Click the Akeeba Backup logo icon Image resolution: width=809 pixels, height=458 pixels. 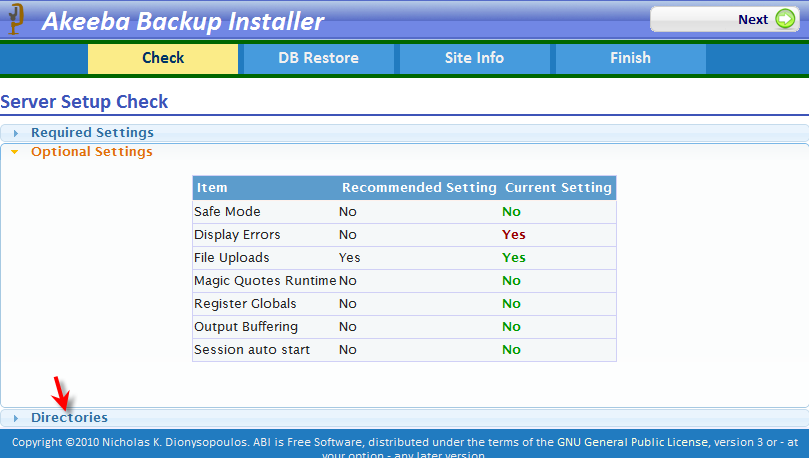pos(16,19)
